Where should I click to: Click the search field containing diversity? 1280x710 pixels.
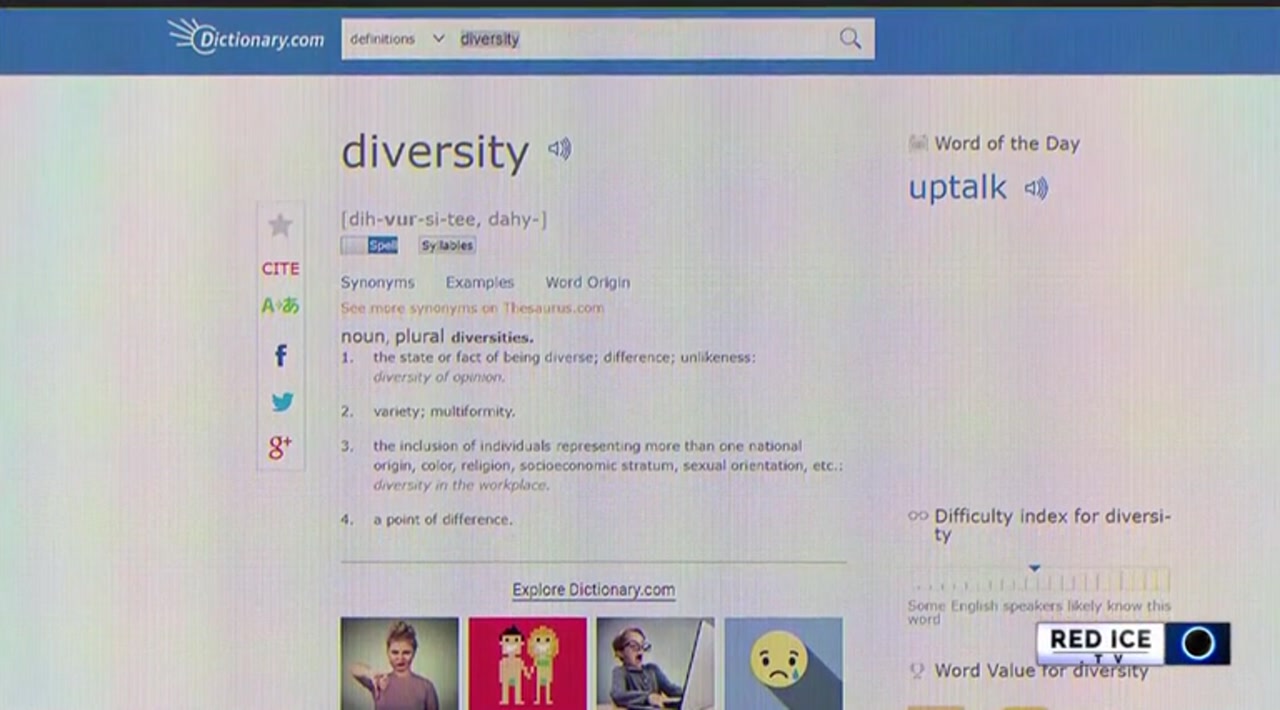[640, 39]
